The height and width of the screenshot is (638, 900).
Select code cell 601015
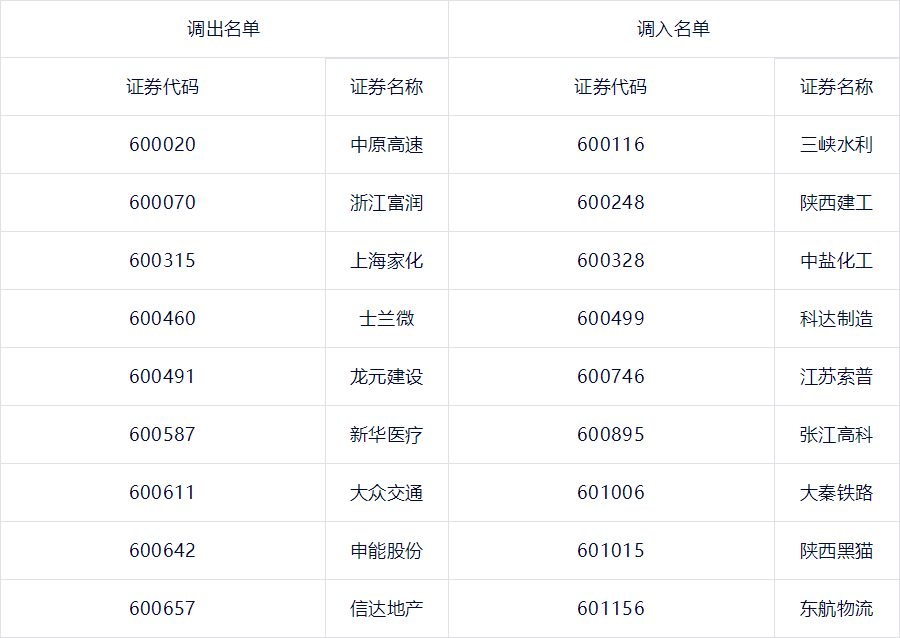click(611, 550)
